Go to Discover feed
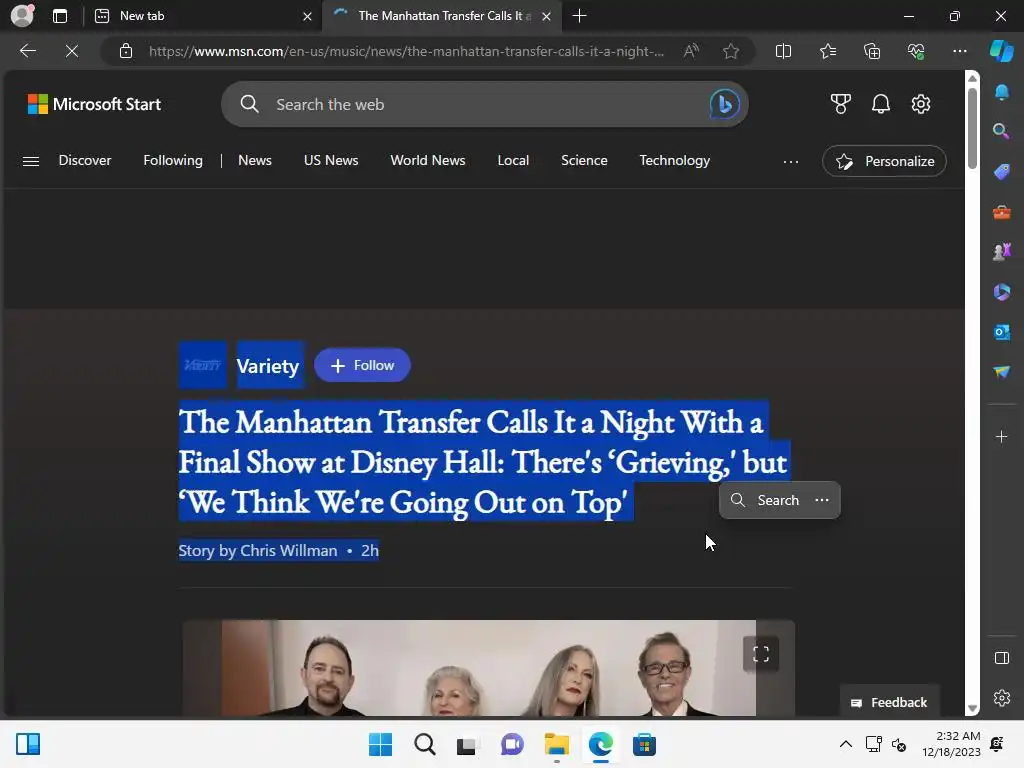 [x=85, y=161]
